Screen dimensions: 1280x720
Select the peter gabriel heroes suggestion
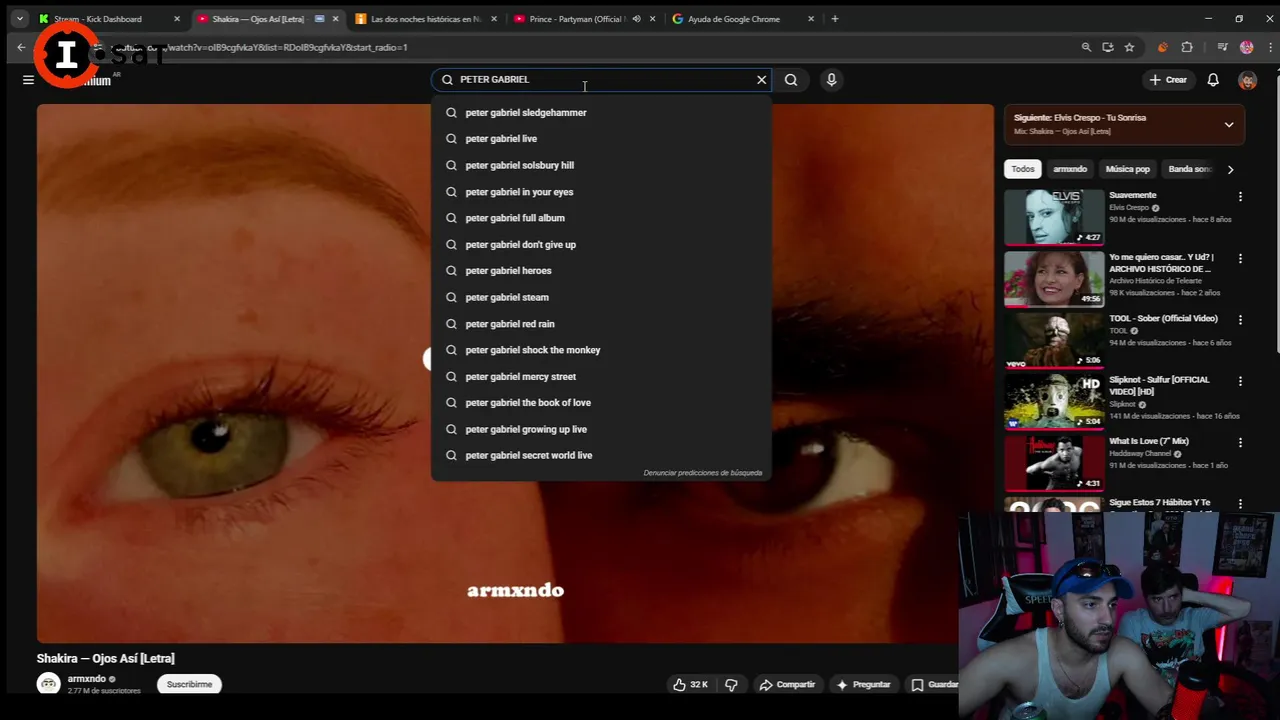click(601, 270)
